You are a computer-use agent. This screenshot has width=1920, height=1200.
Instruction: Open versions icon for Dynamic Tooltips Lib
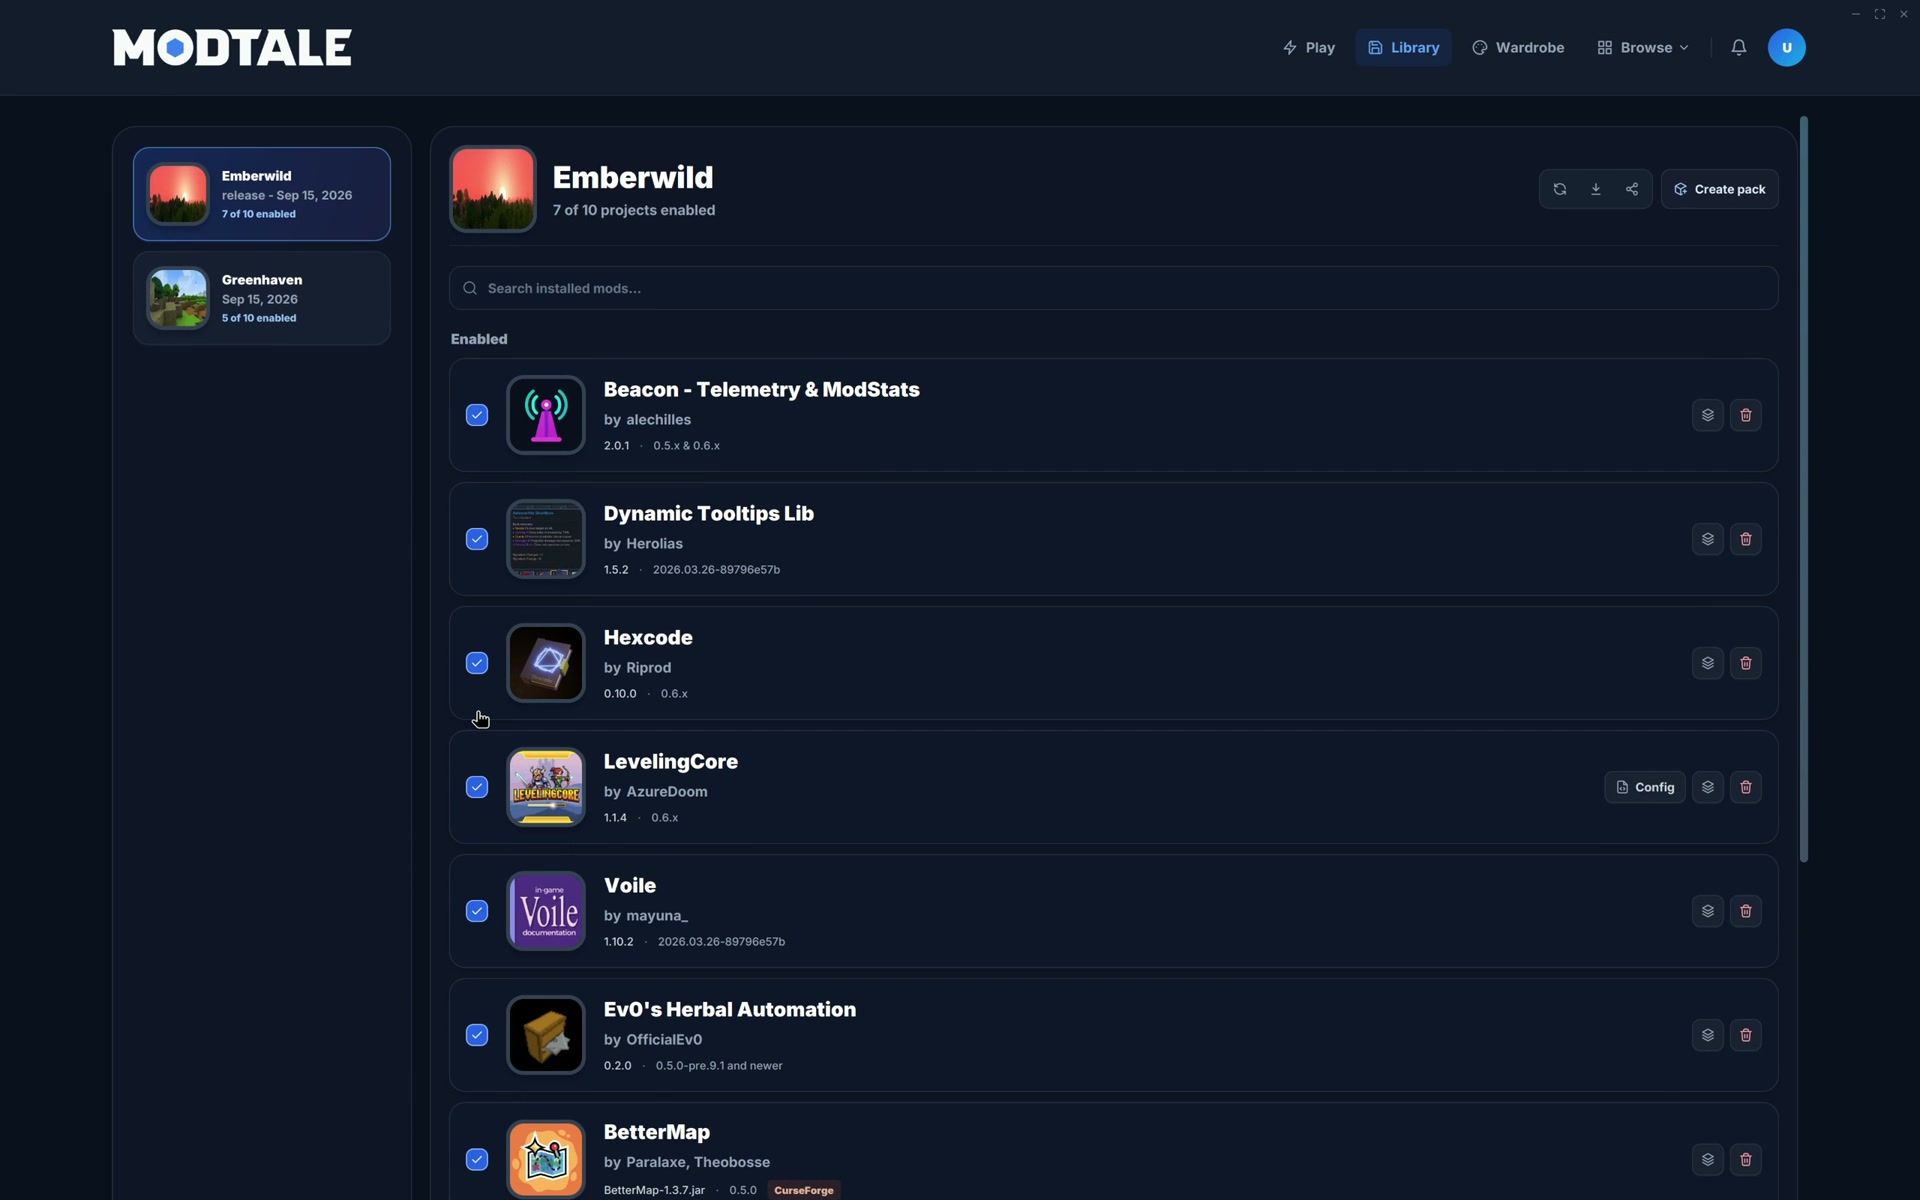pyautogui.click(x=1708, y=539)
